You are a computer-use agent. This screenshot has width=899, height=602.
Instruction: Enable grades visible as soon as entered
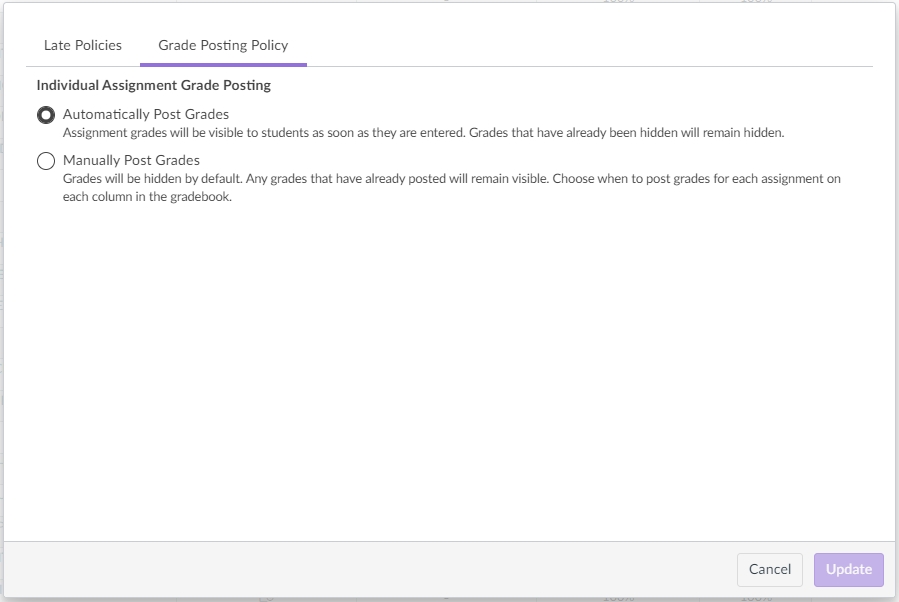point(46,115)
